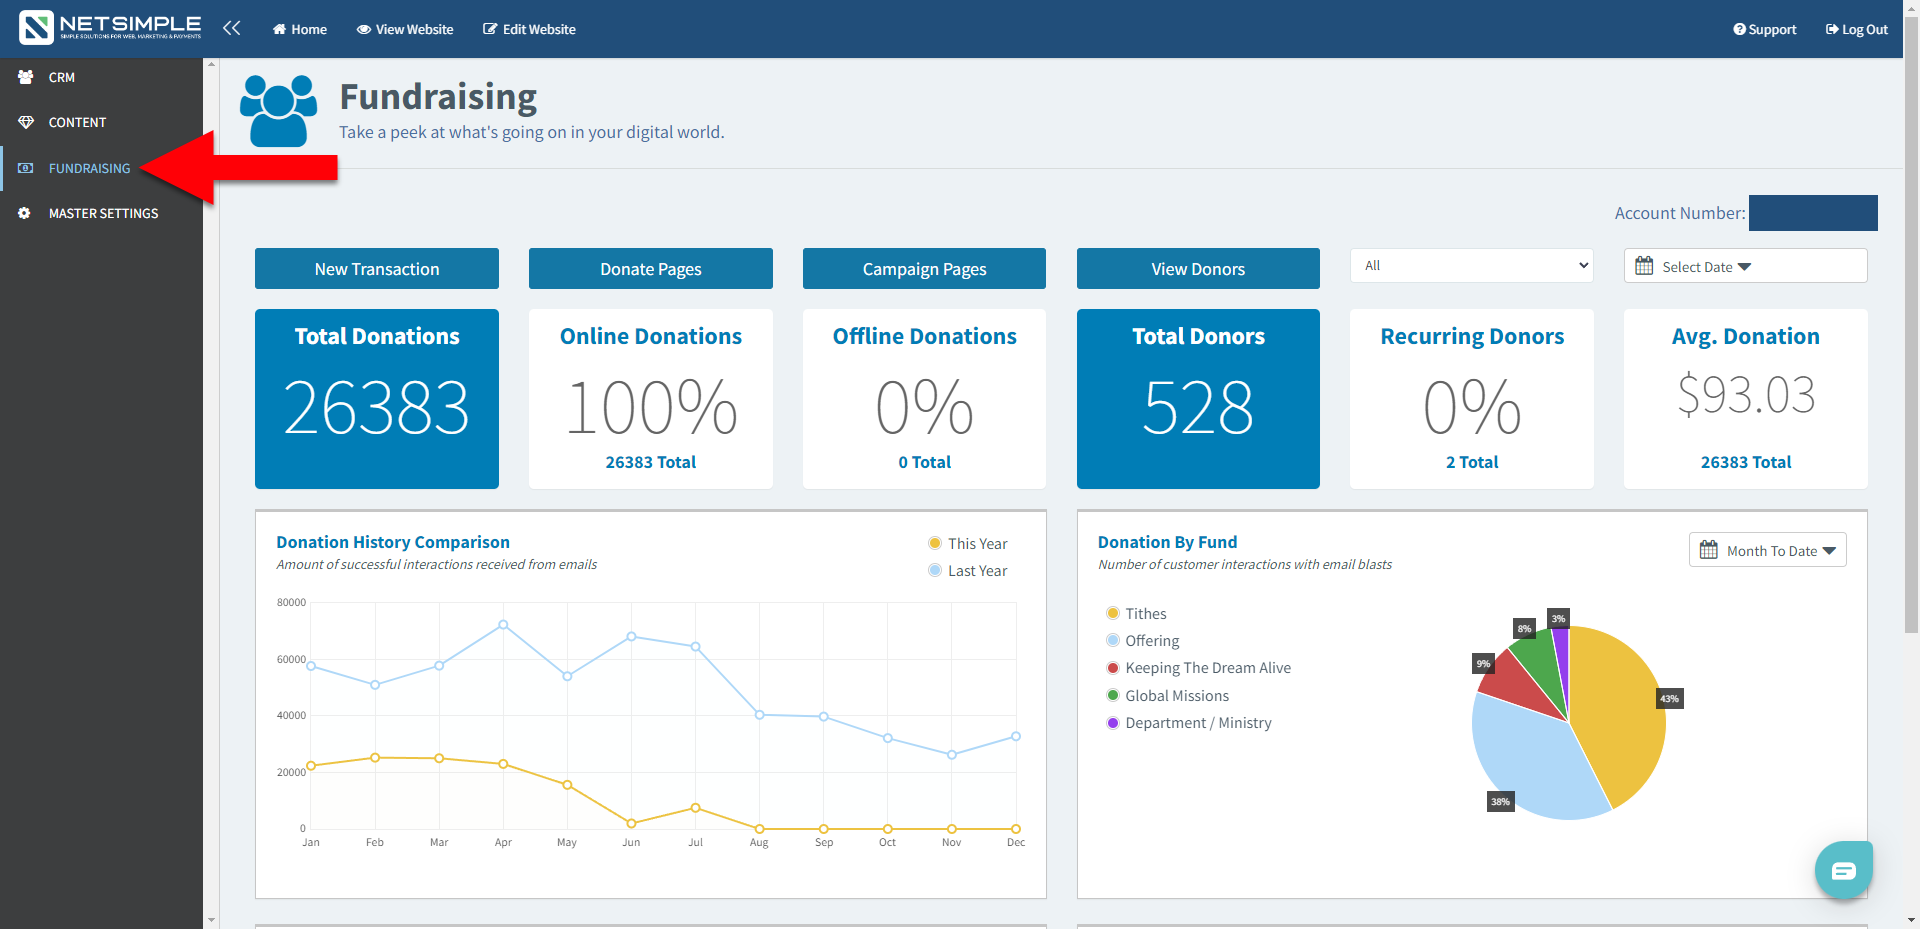The height and width of the screenshot is (929, 1920).
Task: Log Out of the account
Action: pyautogui.click(x=1857, y=29)
